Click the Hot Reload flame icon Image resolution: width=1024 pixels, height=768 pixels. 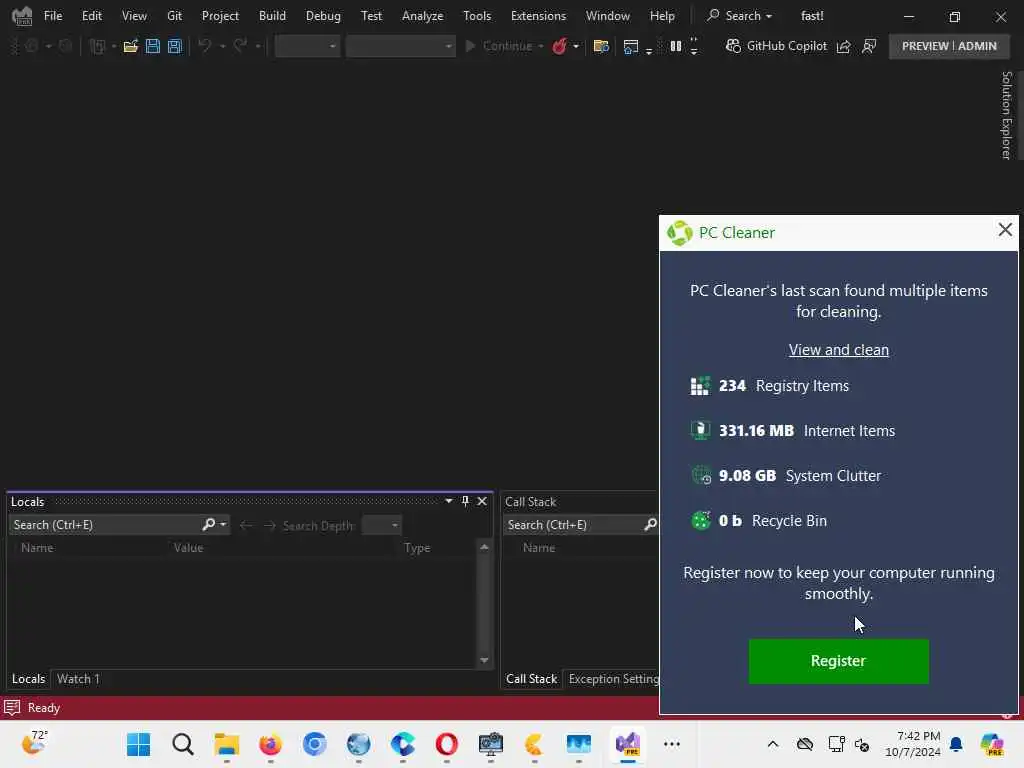(560, 46)
